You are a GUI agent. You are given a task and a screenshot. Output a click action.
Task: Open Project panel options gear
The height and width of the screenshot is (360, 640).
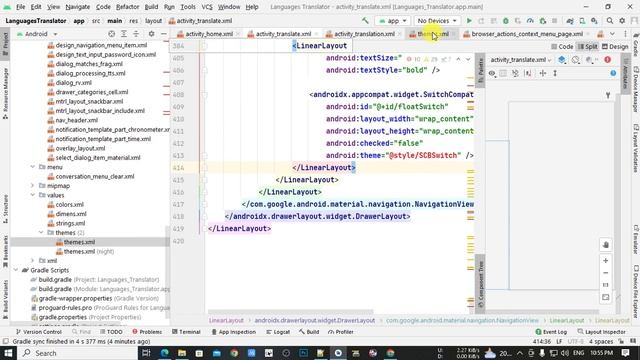(x=151, y=34)
